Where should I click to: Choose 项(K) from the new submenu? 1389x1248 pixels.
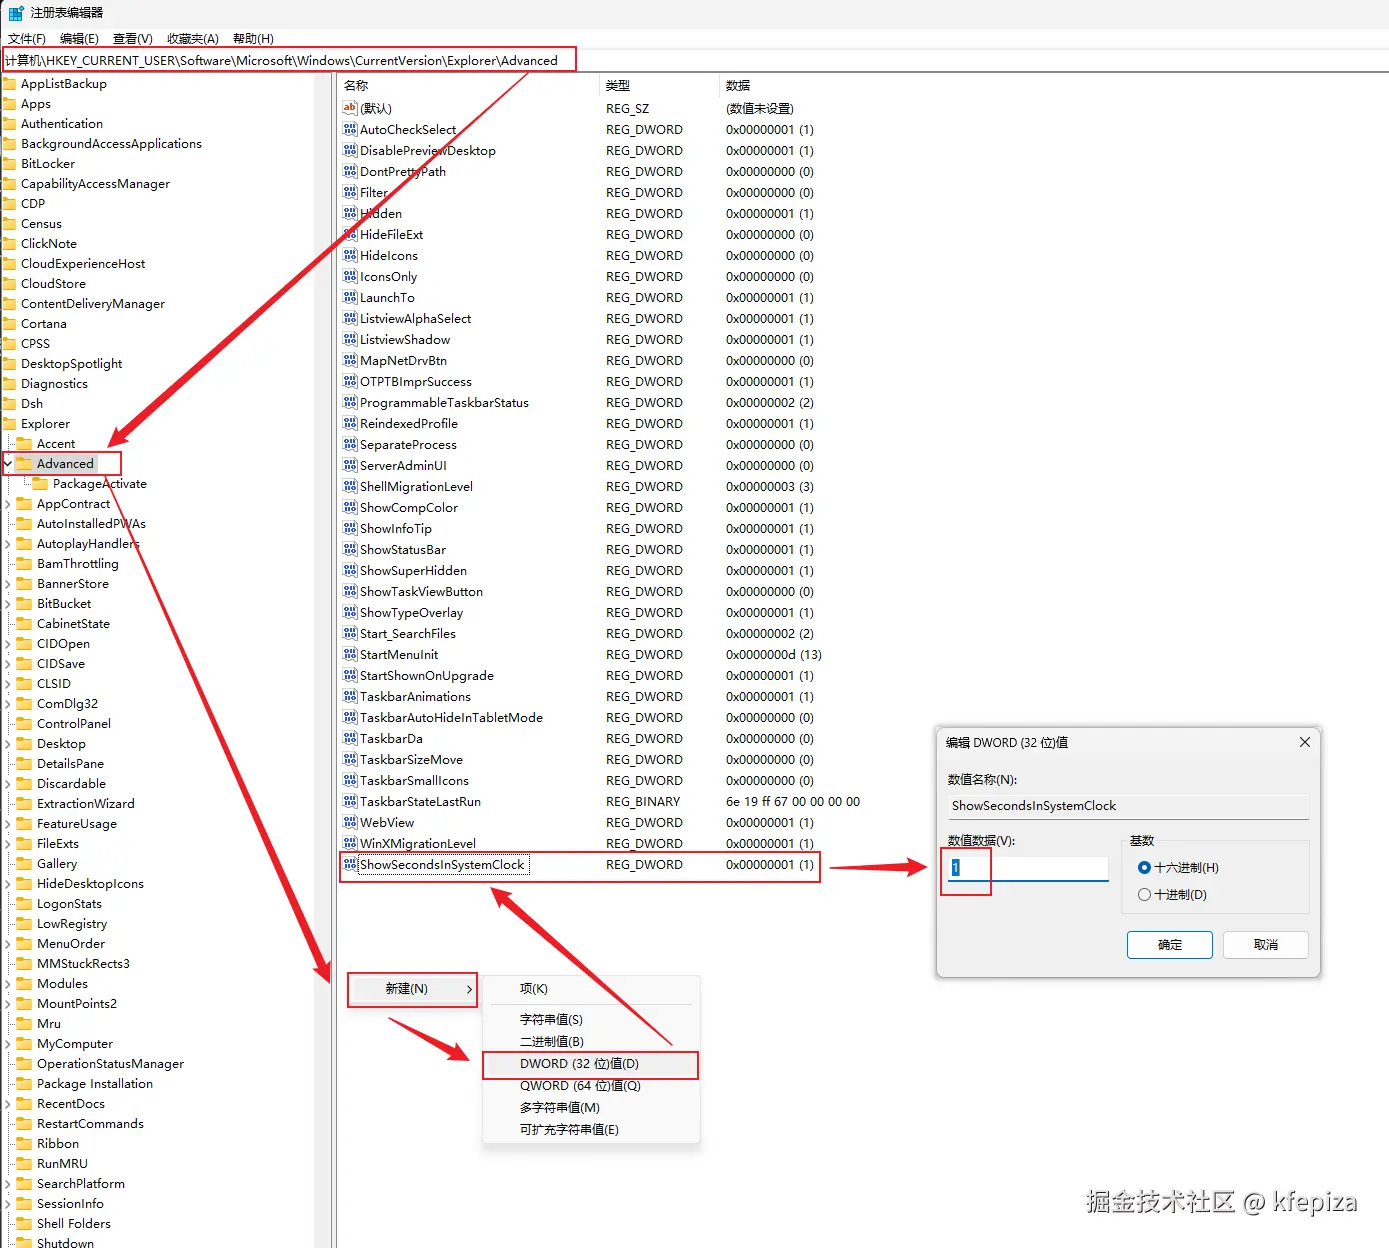coord(590,989)
